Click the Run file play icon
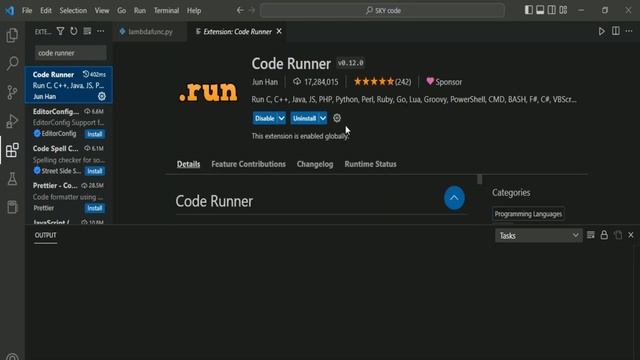 [x=602, y=31]
